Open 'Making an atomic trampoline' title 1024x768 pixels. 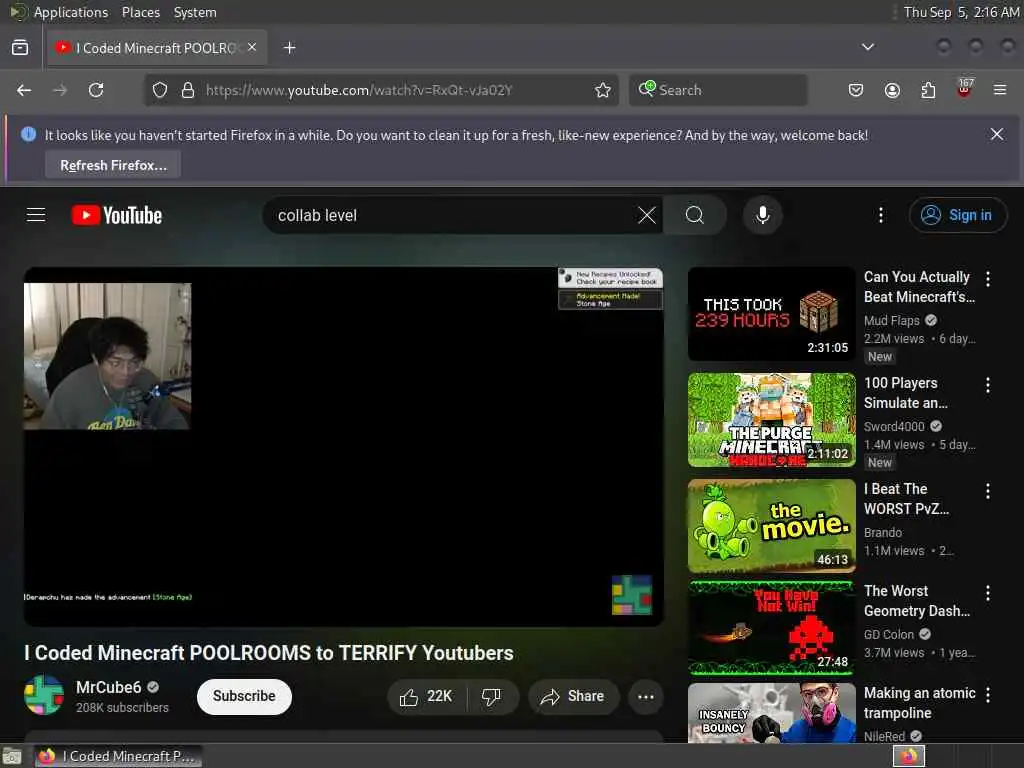click(920, 702)
